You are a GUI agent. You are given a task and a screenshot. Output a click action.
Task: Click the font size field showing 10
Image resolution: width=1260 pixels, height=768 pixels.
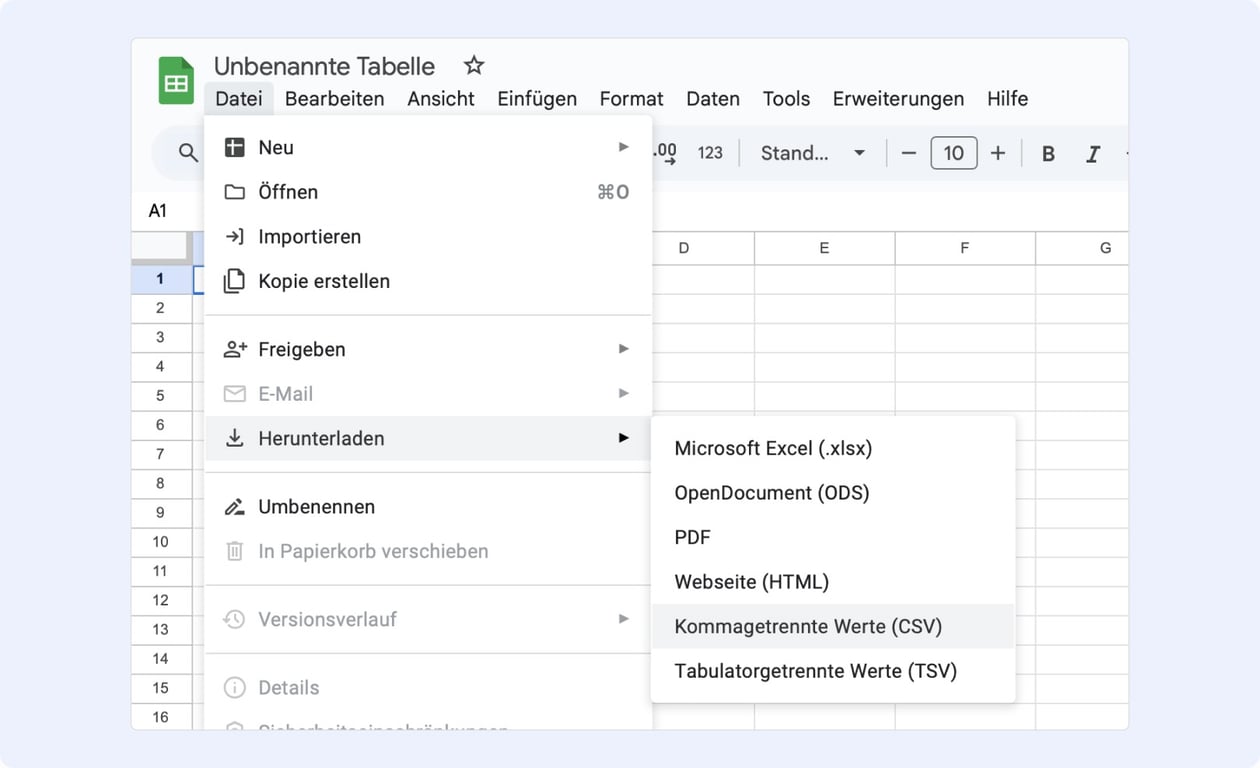click(954, 153)
